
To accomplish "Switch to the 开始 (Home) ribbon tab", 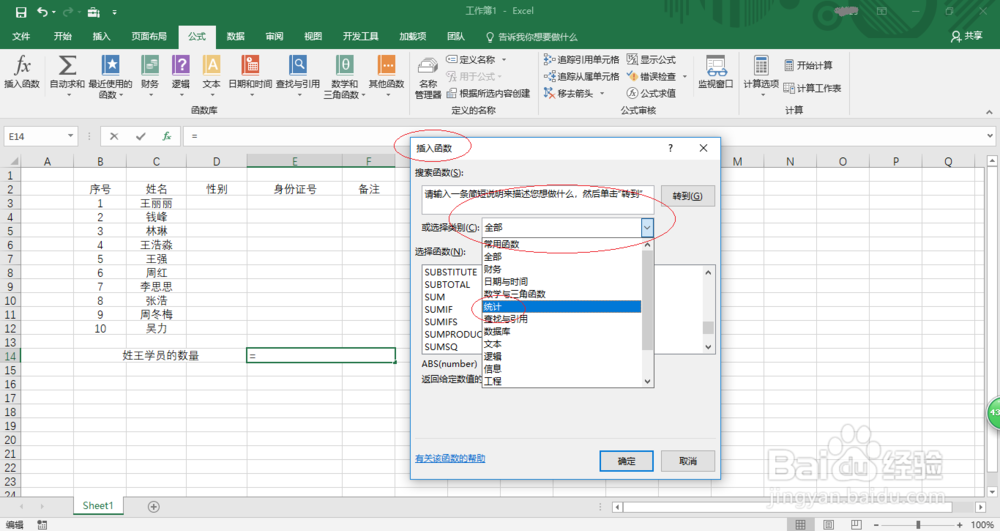I will (62, 36).
